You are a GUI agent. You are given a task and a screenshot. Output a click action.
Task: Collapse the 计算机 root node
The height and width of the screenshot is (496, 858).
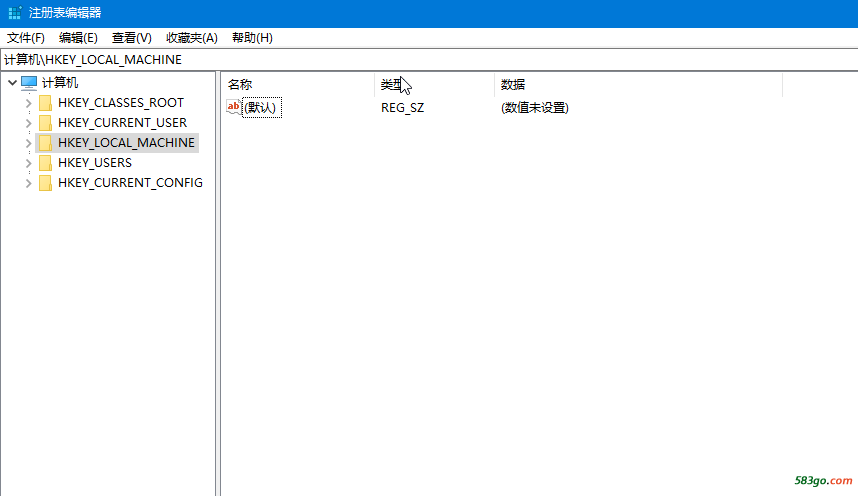(x=12, y=83)
